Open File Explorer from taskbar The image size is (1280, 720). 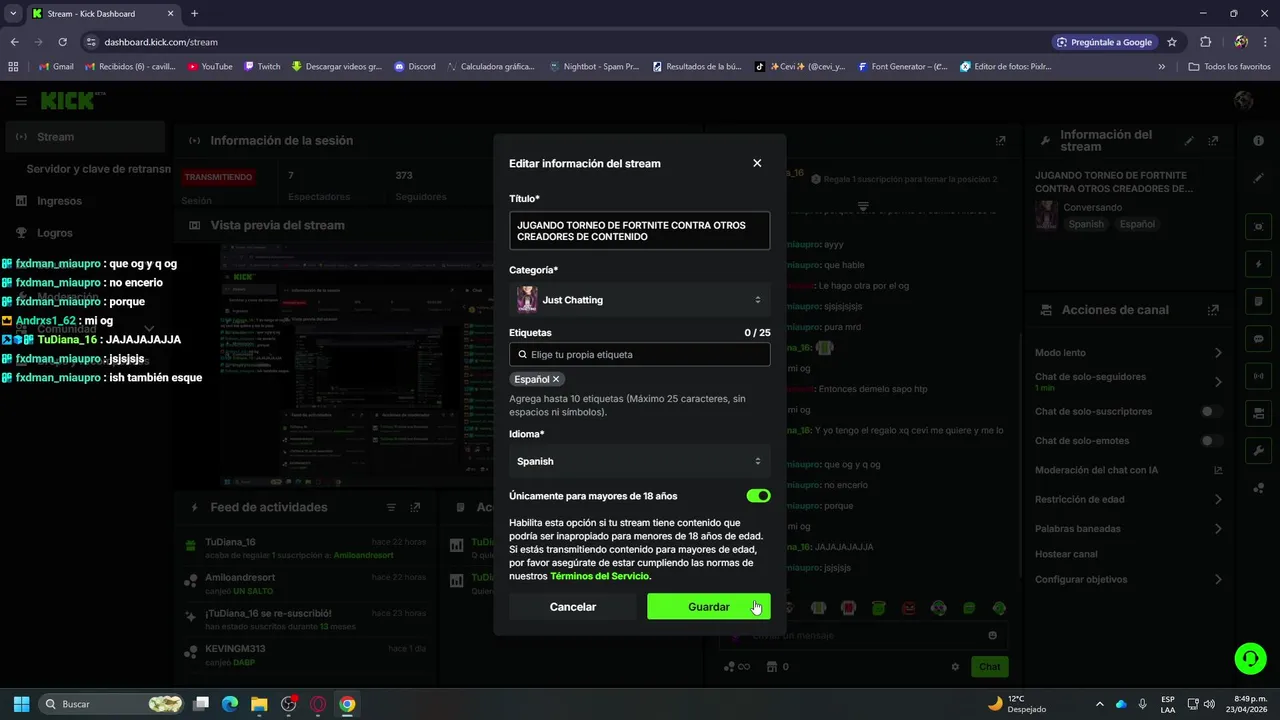click(259, 704)
